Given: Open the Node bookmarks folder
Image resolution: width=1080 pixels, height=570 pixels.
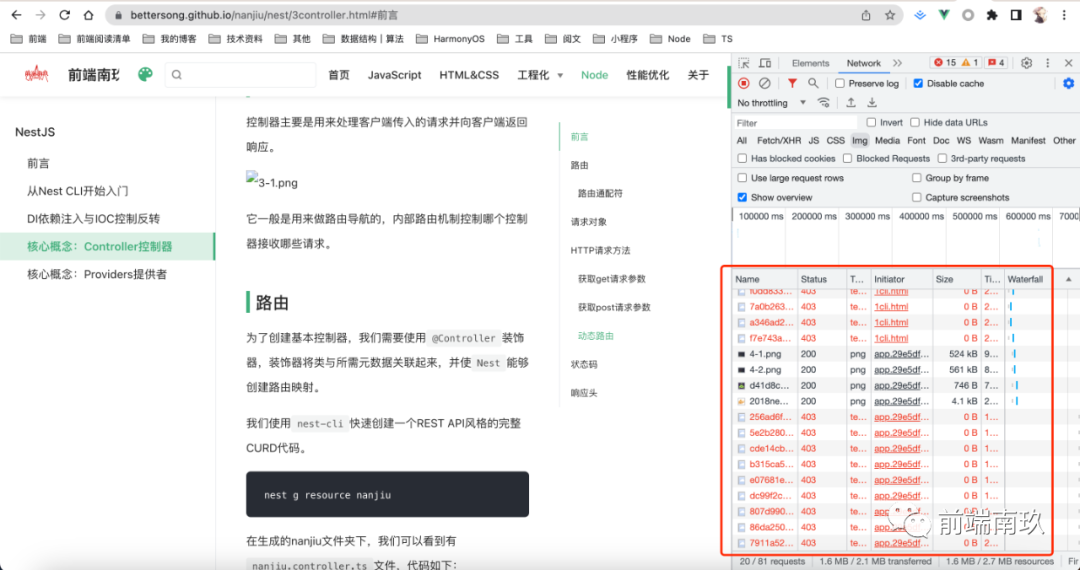Looking at the screenshot, I should pyautogui.click(x=670, y=39).
